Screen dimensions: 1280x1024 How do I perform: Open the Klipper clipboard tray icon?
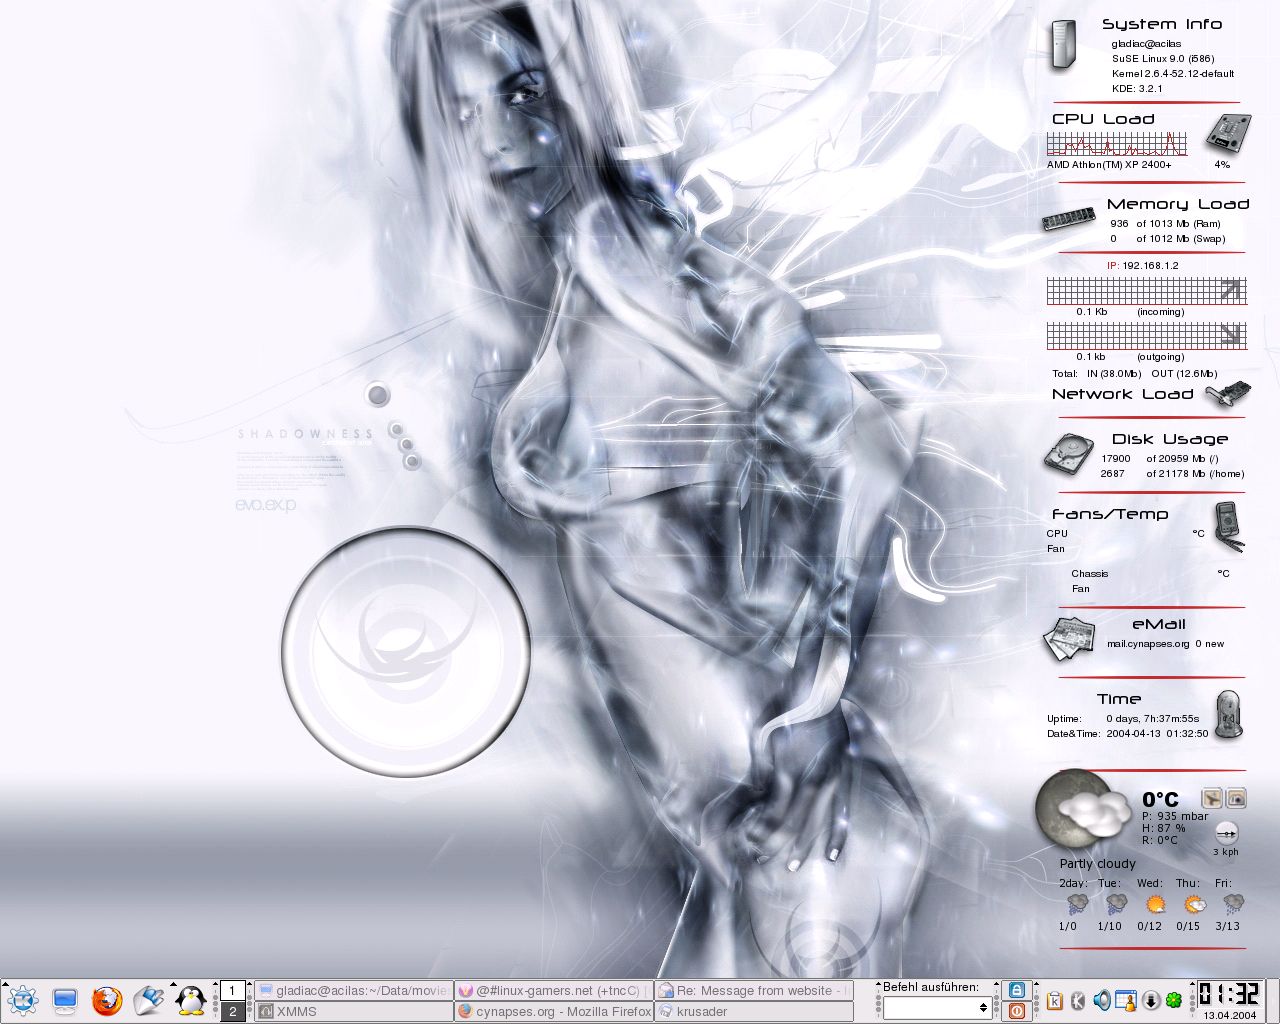point(1054,1000)
